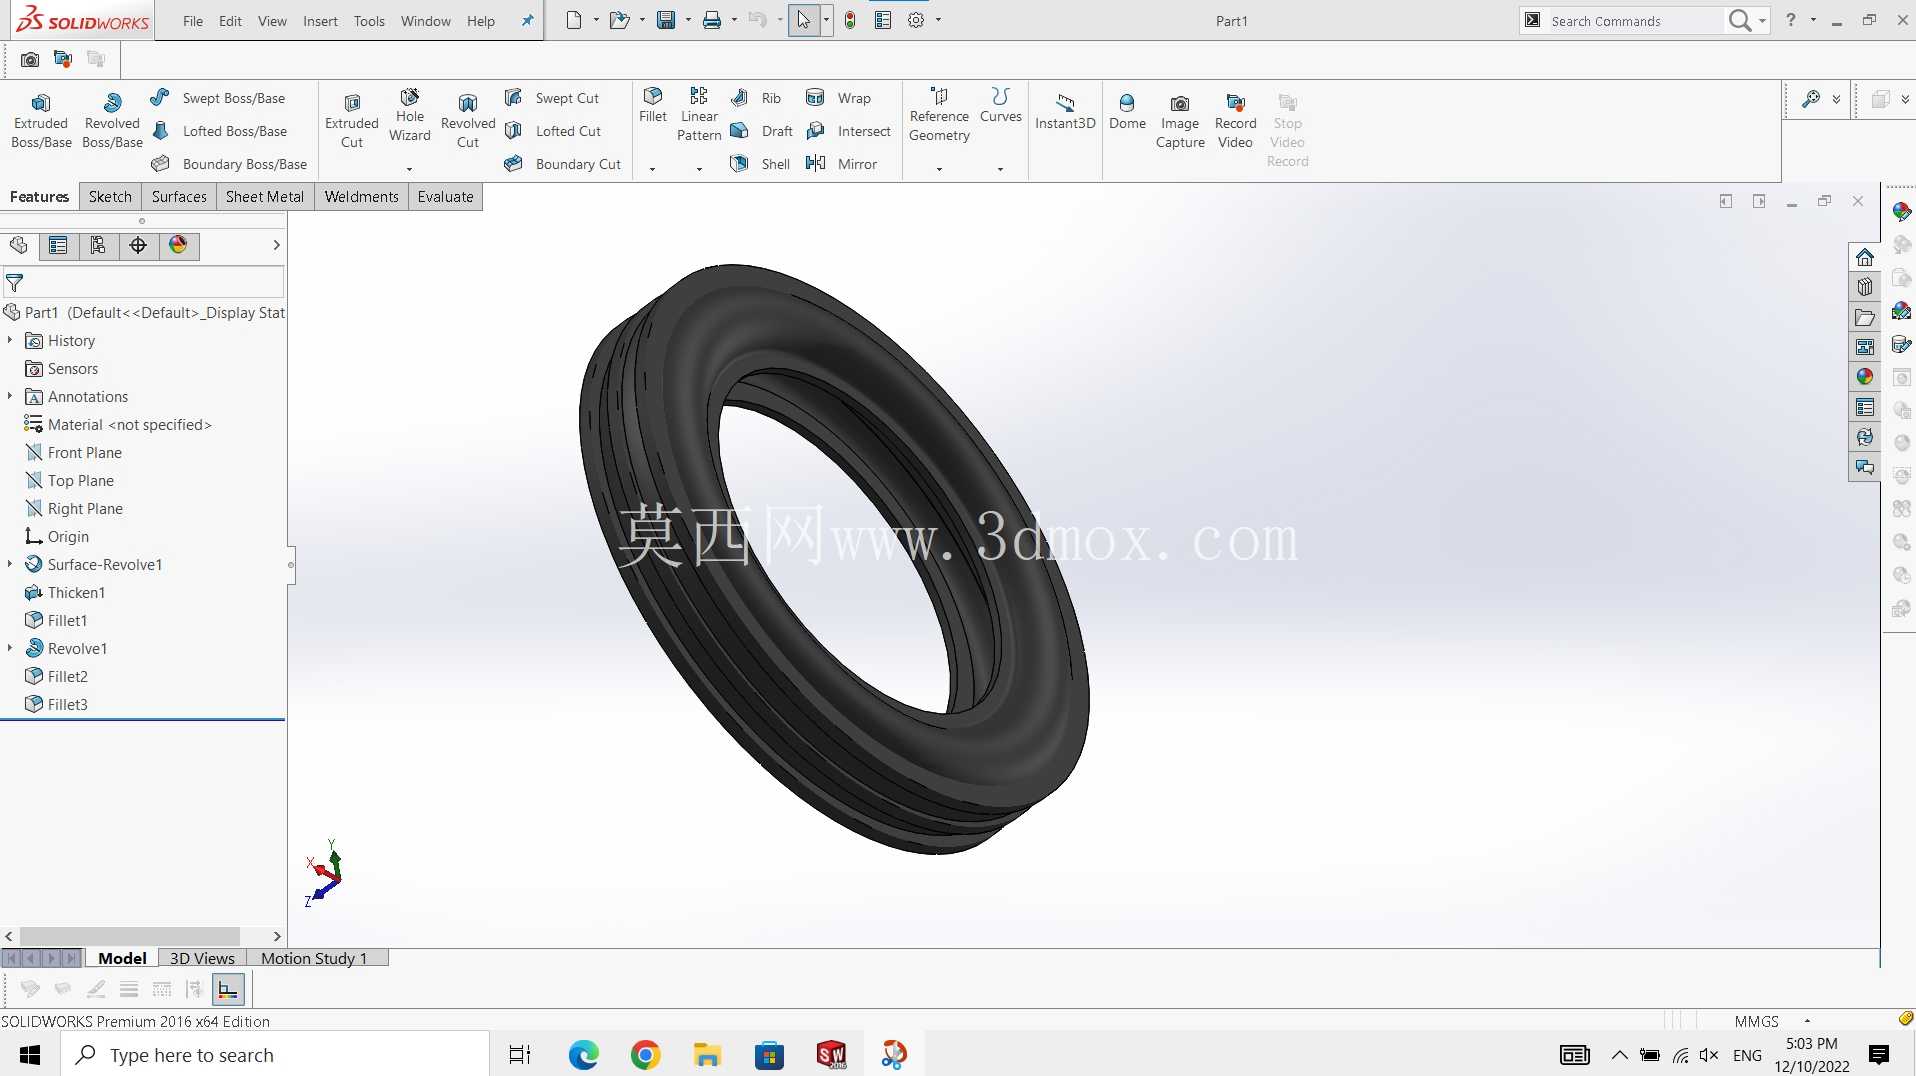
Task: Select the Extruded Boss/Base tool
Action: click(x=41, y=121)
